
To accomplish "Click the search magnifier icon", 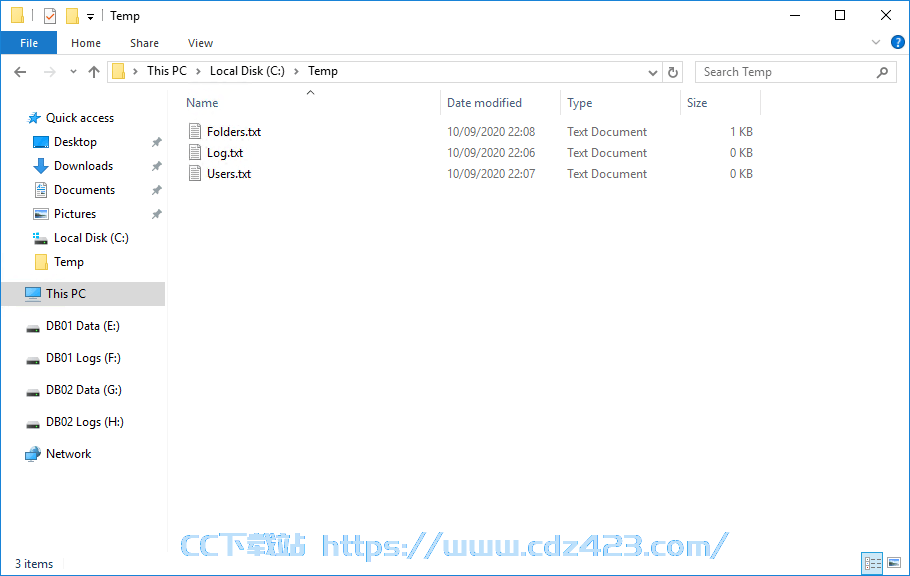I will pos(882,72).
